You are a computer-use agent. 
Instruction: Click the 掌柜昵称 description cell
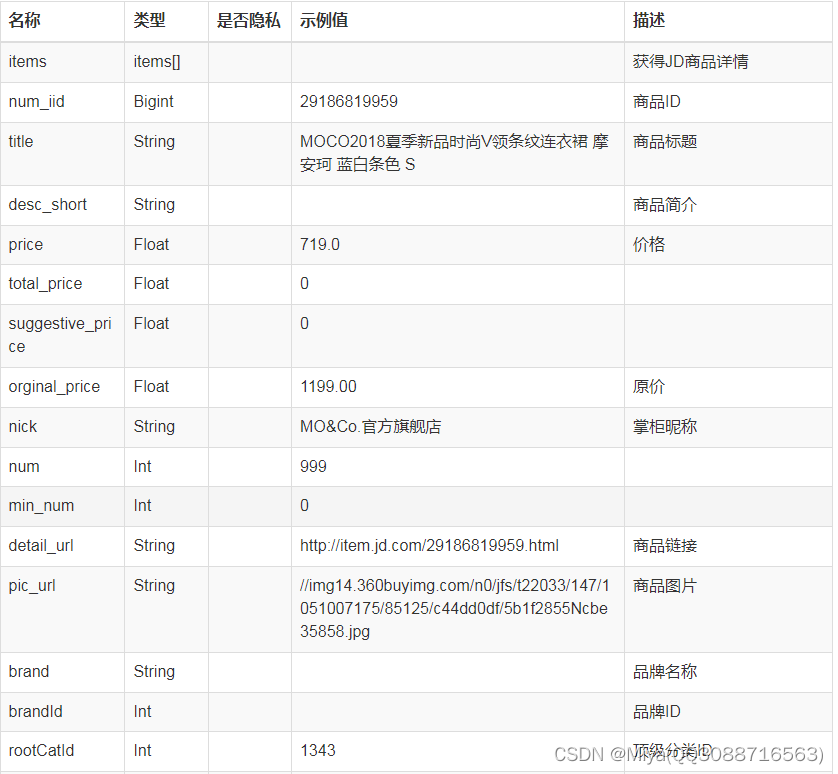pos(665,427)
